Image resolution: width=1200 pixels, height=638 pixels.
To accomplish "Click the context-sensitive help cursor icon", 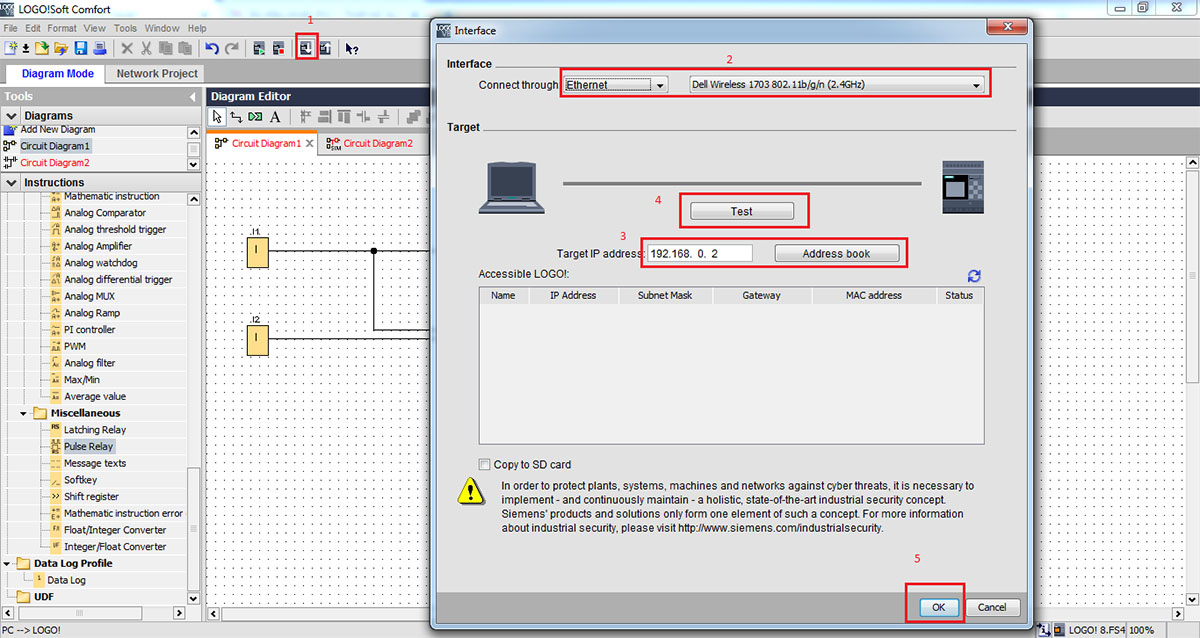I will click(351, 48).
